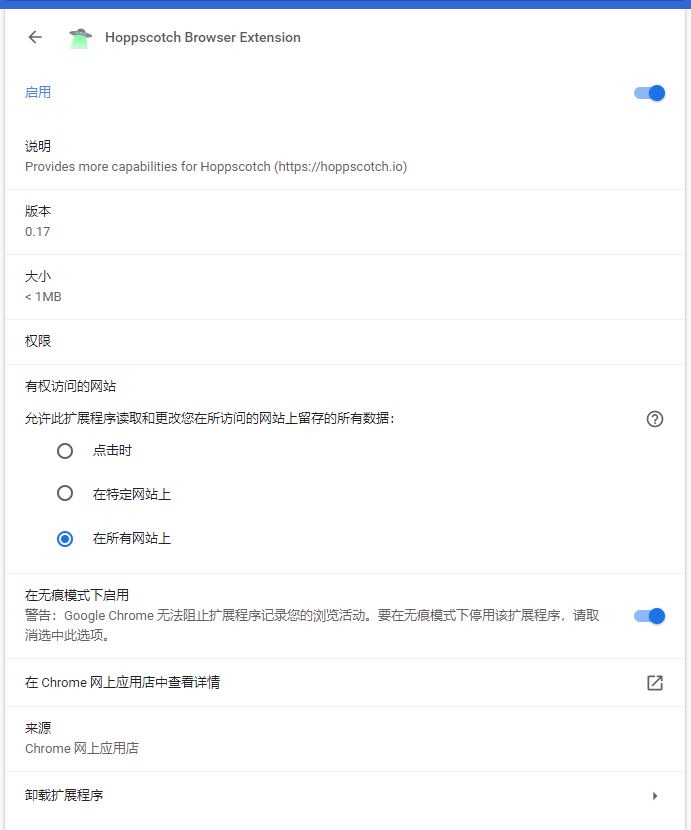Turn off the 启用 extension toggle
The width and height of the screenshot is (691, 830).
tap(649, 93)
